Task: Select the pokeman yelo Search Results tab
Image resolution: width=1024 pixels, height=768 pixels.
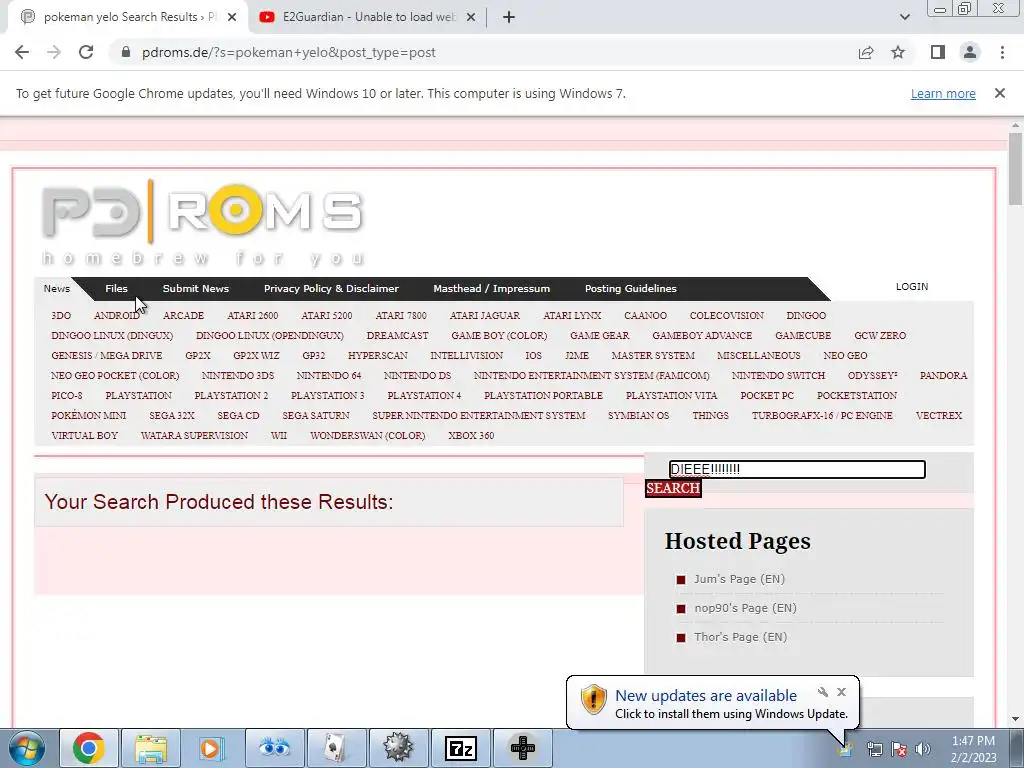Action: [129, 17]
